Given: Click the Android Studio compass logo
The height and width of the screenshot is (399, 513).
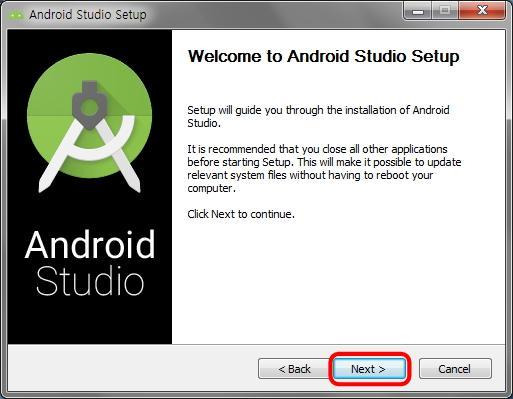Looking at the screenshot, I should point(90,123).
